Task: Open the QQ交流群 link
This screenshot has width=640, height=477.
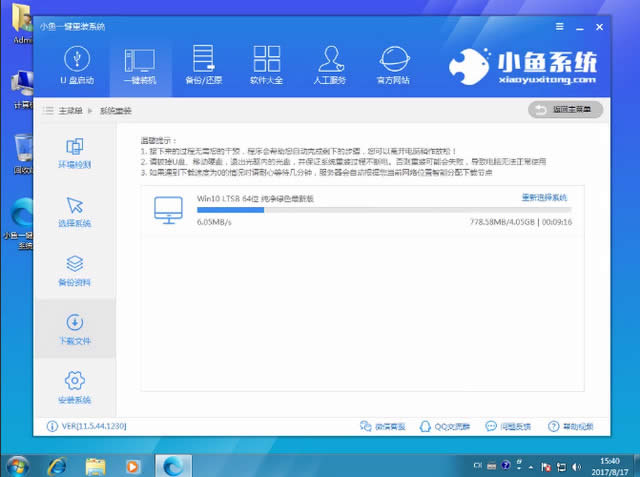Action: (443, 427)
